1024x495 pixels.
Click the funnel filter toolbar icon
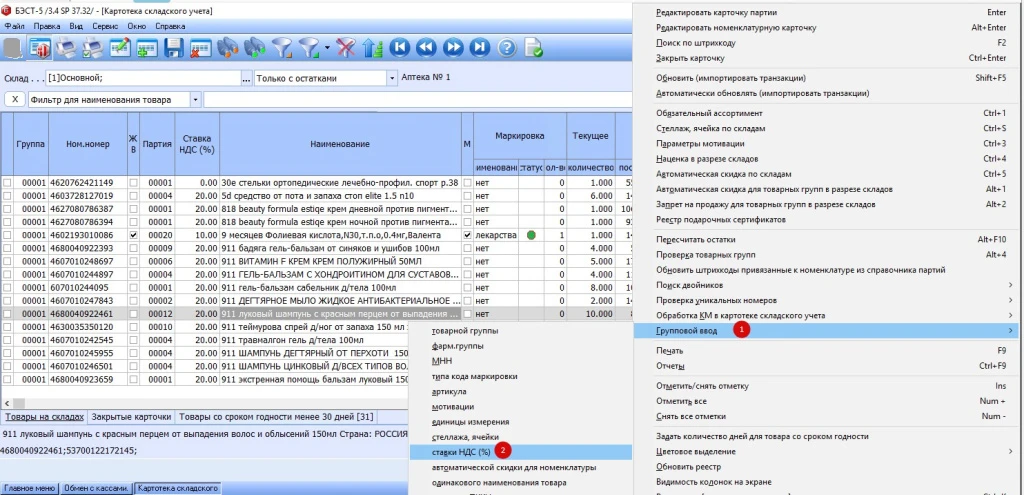coord(283,47)
